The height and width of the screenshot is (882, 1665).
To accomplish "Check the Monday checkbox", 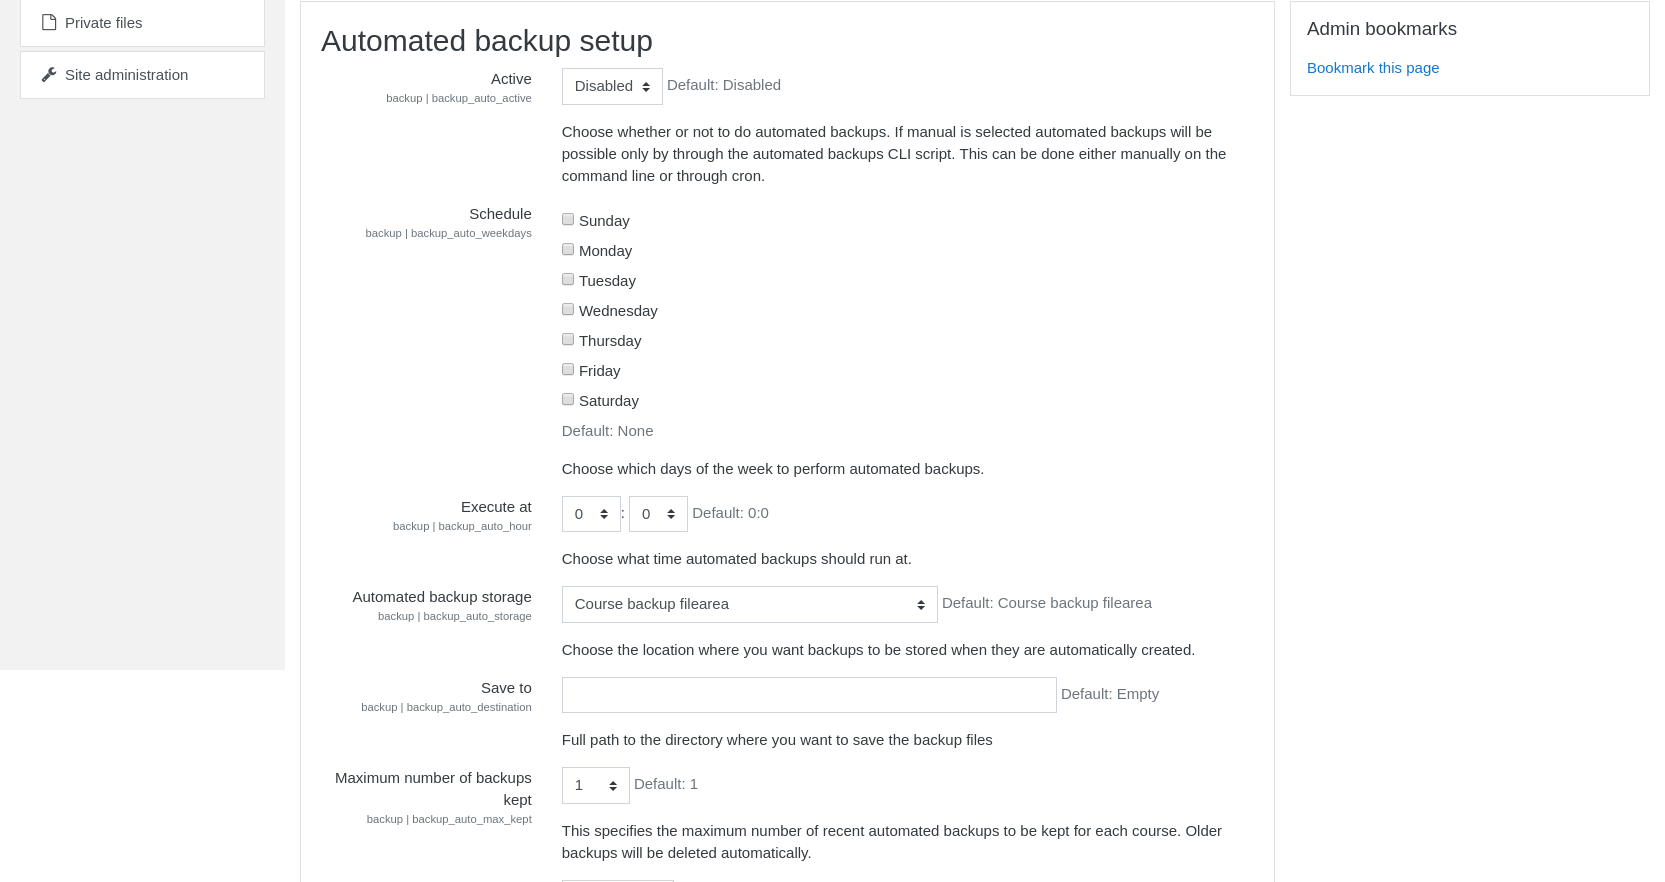I will point(568,248).
